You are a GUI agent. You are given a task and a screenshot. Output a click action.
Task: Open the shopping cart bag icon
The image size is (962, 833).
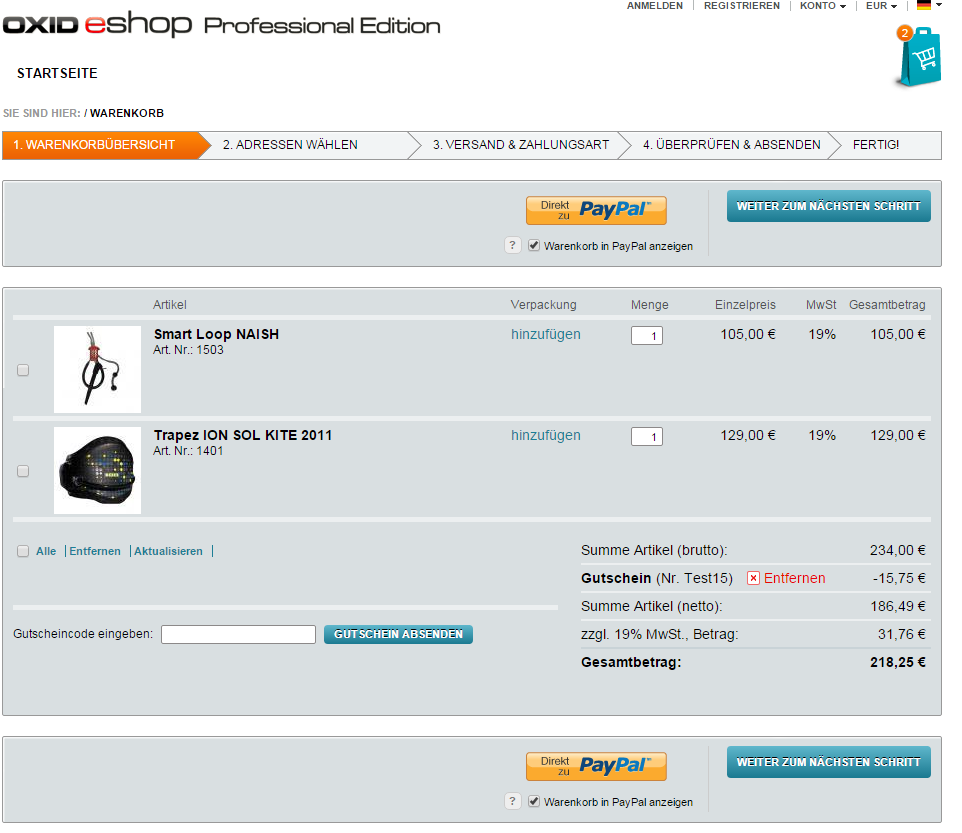tap(919, 59)
